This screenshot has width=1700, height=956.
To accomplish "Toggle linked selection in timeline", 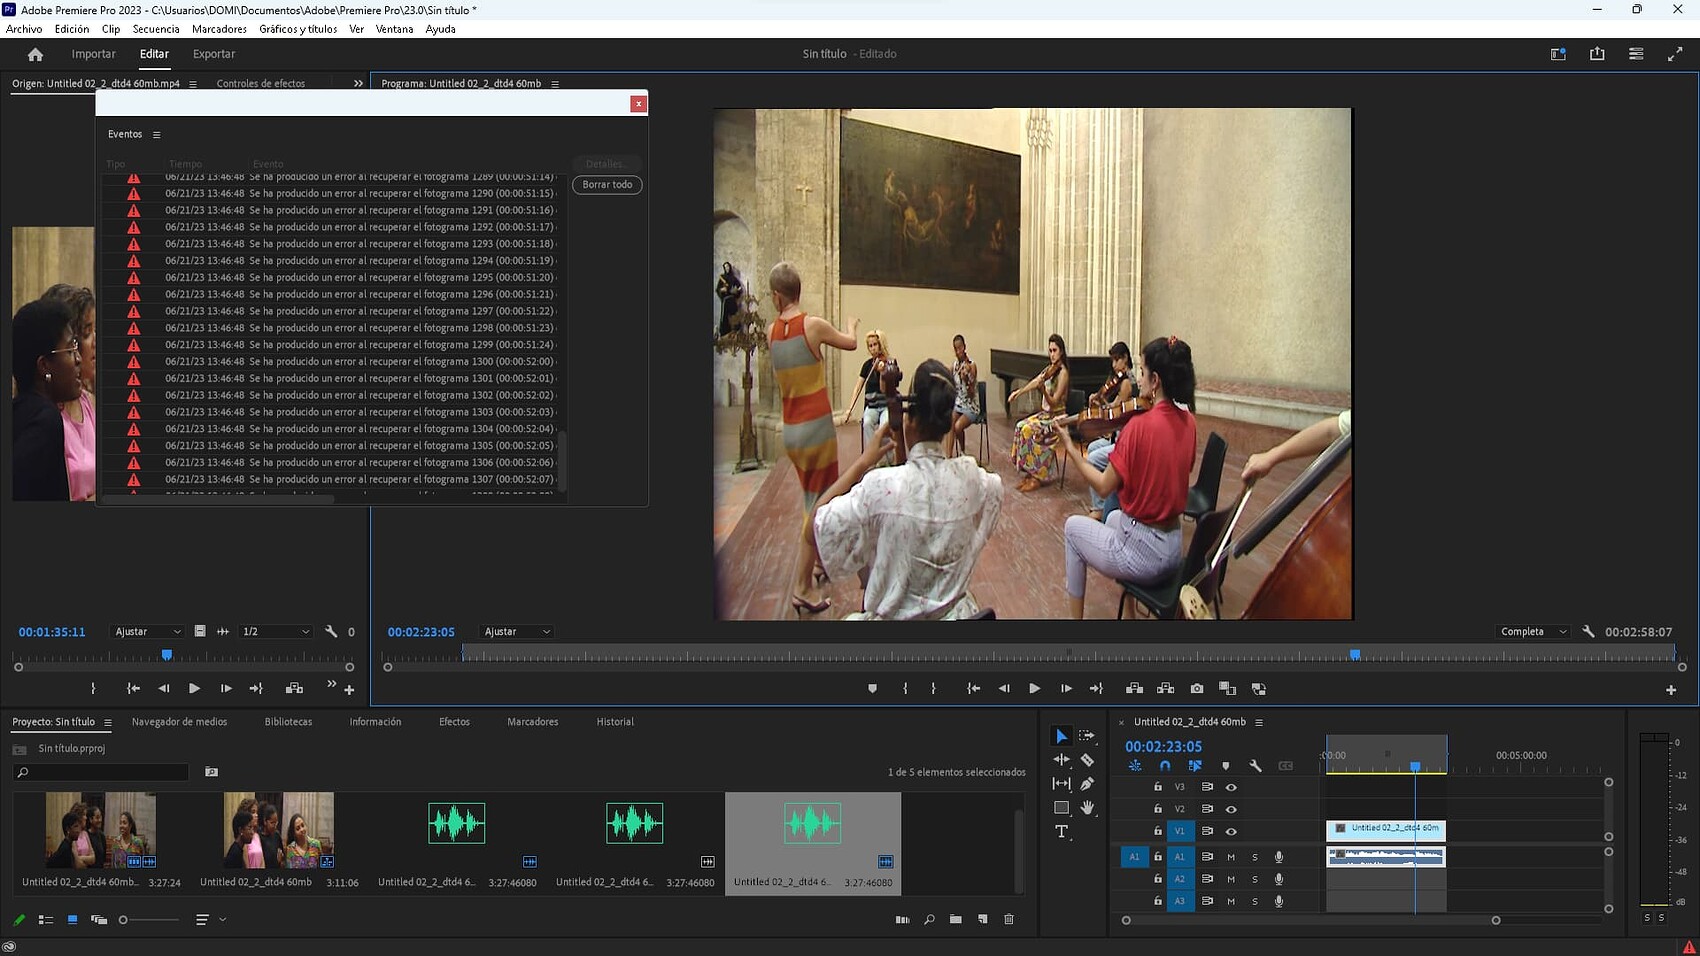I will point(1195,766).
